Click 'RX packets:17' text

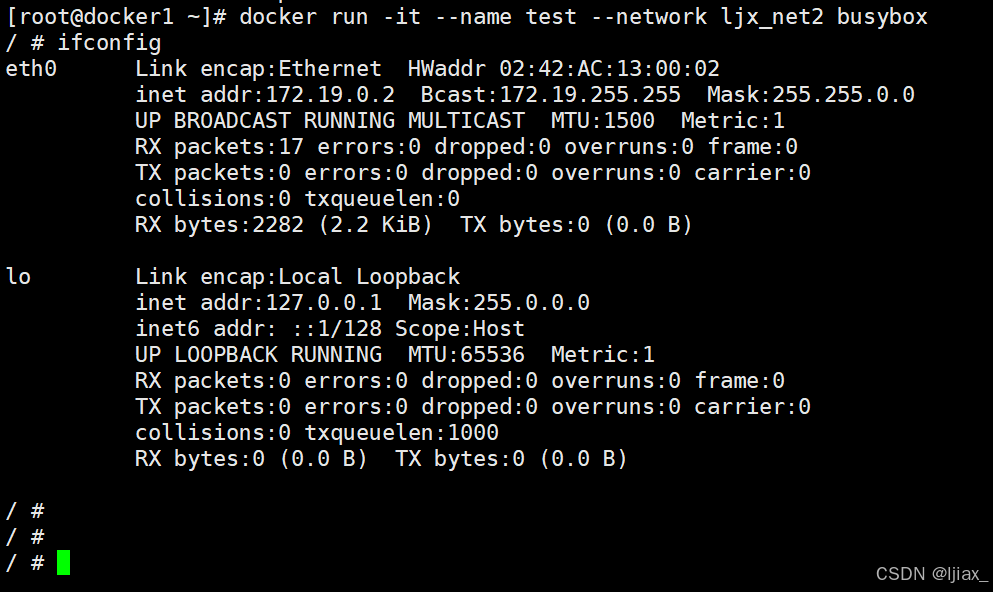[x=219, y=146]
